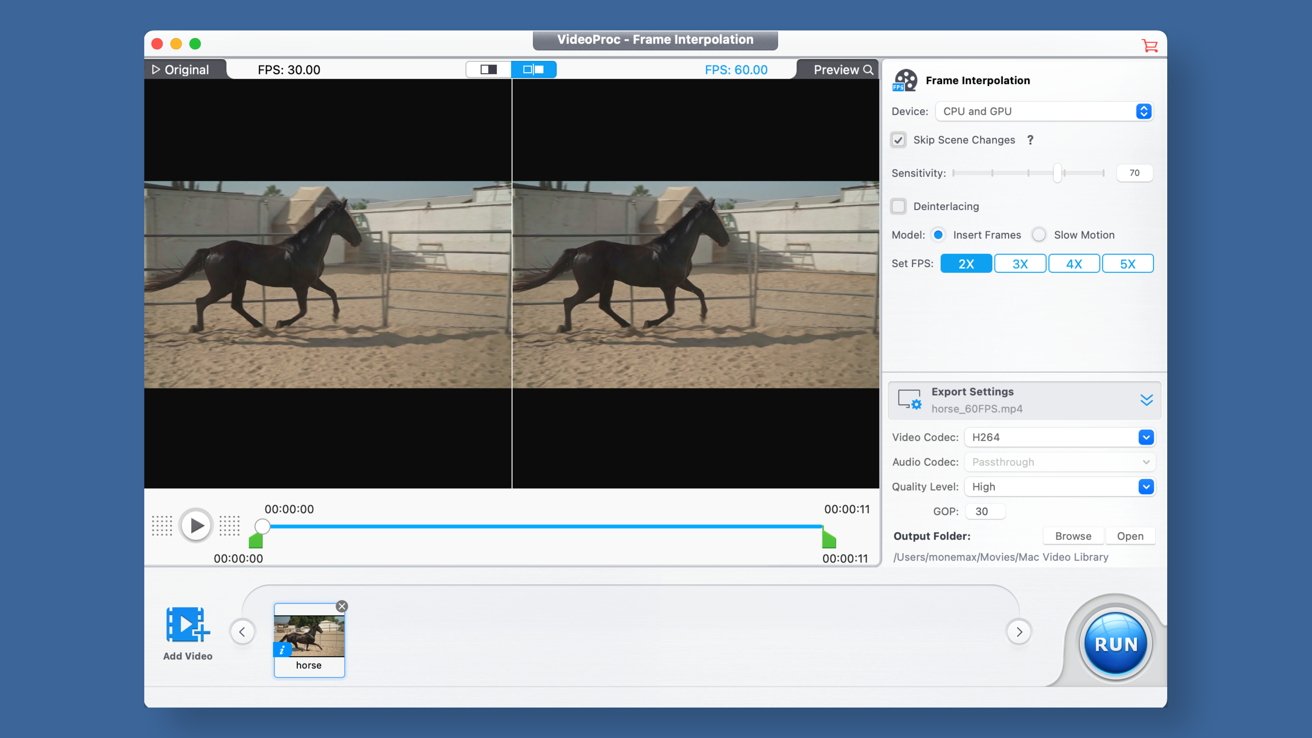The image size is (1312, 738).
Task: Click the Add Video label
Action: coord(188,656)
